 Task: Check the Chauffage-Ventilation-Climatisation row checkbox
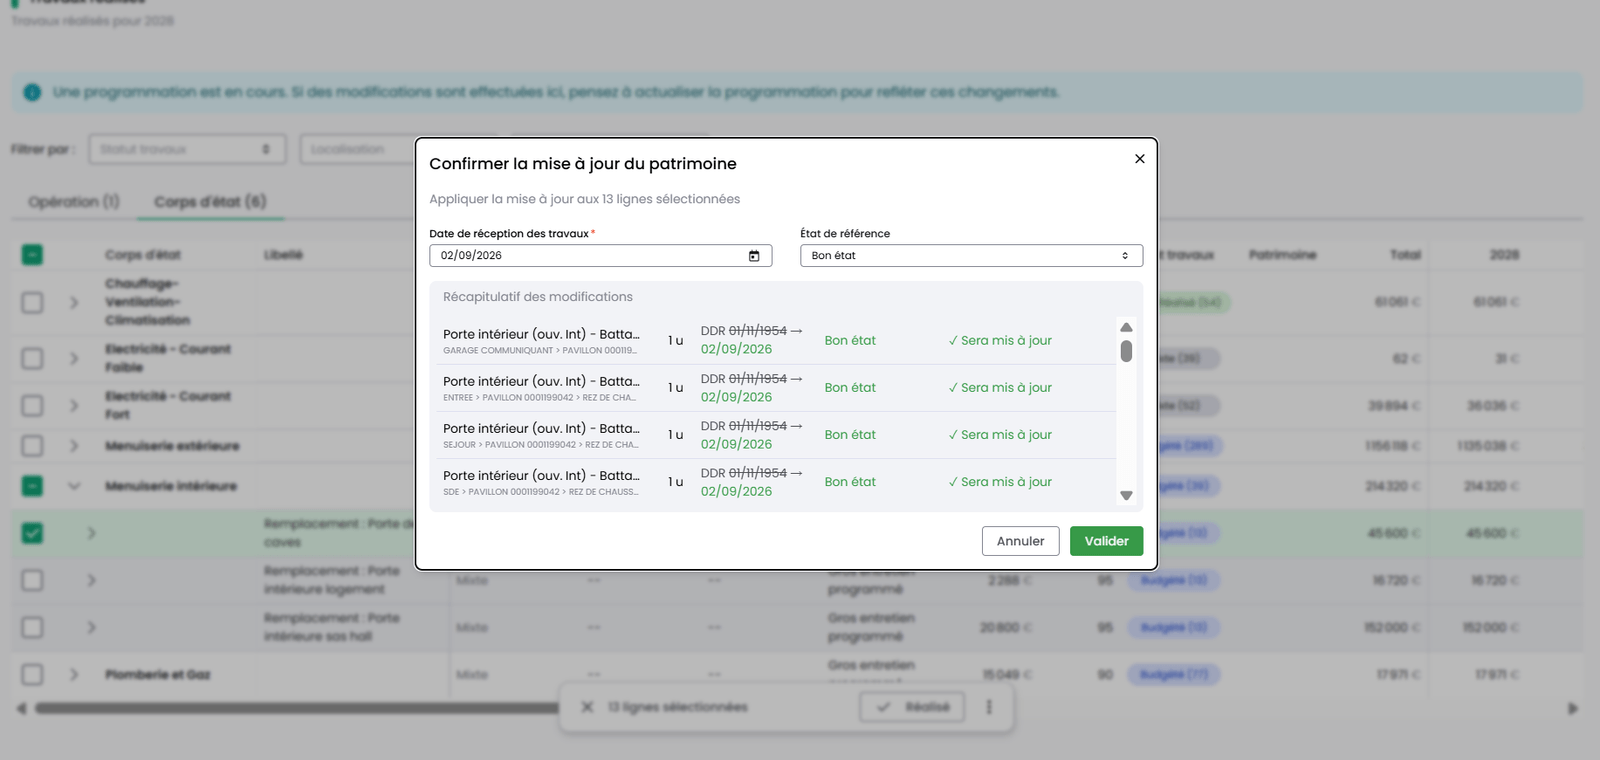(32, 302)
